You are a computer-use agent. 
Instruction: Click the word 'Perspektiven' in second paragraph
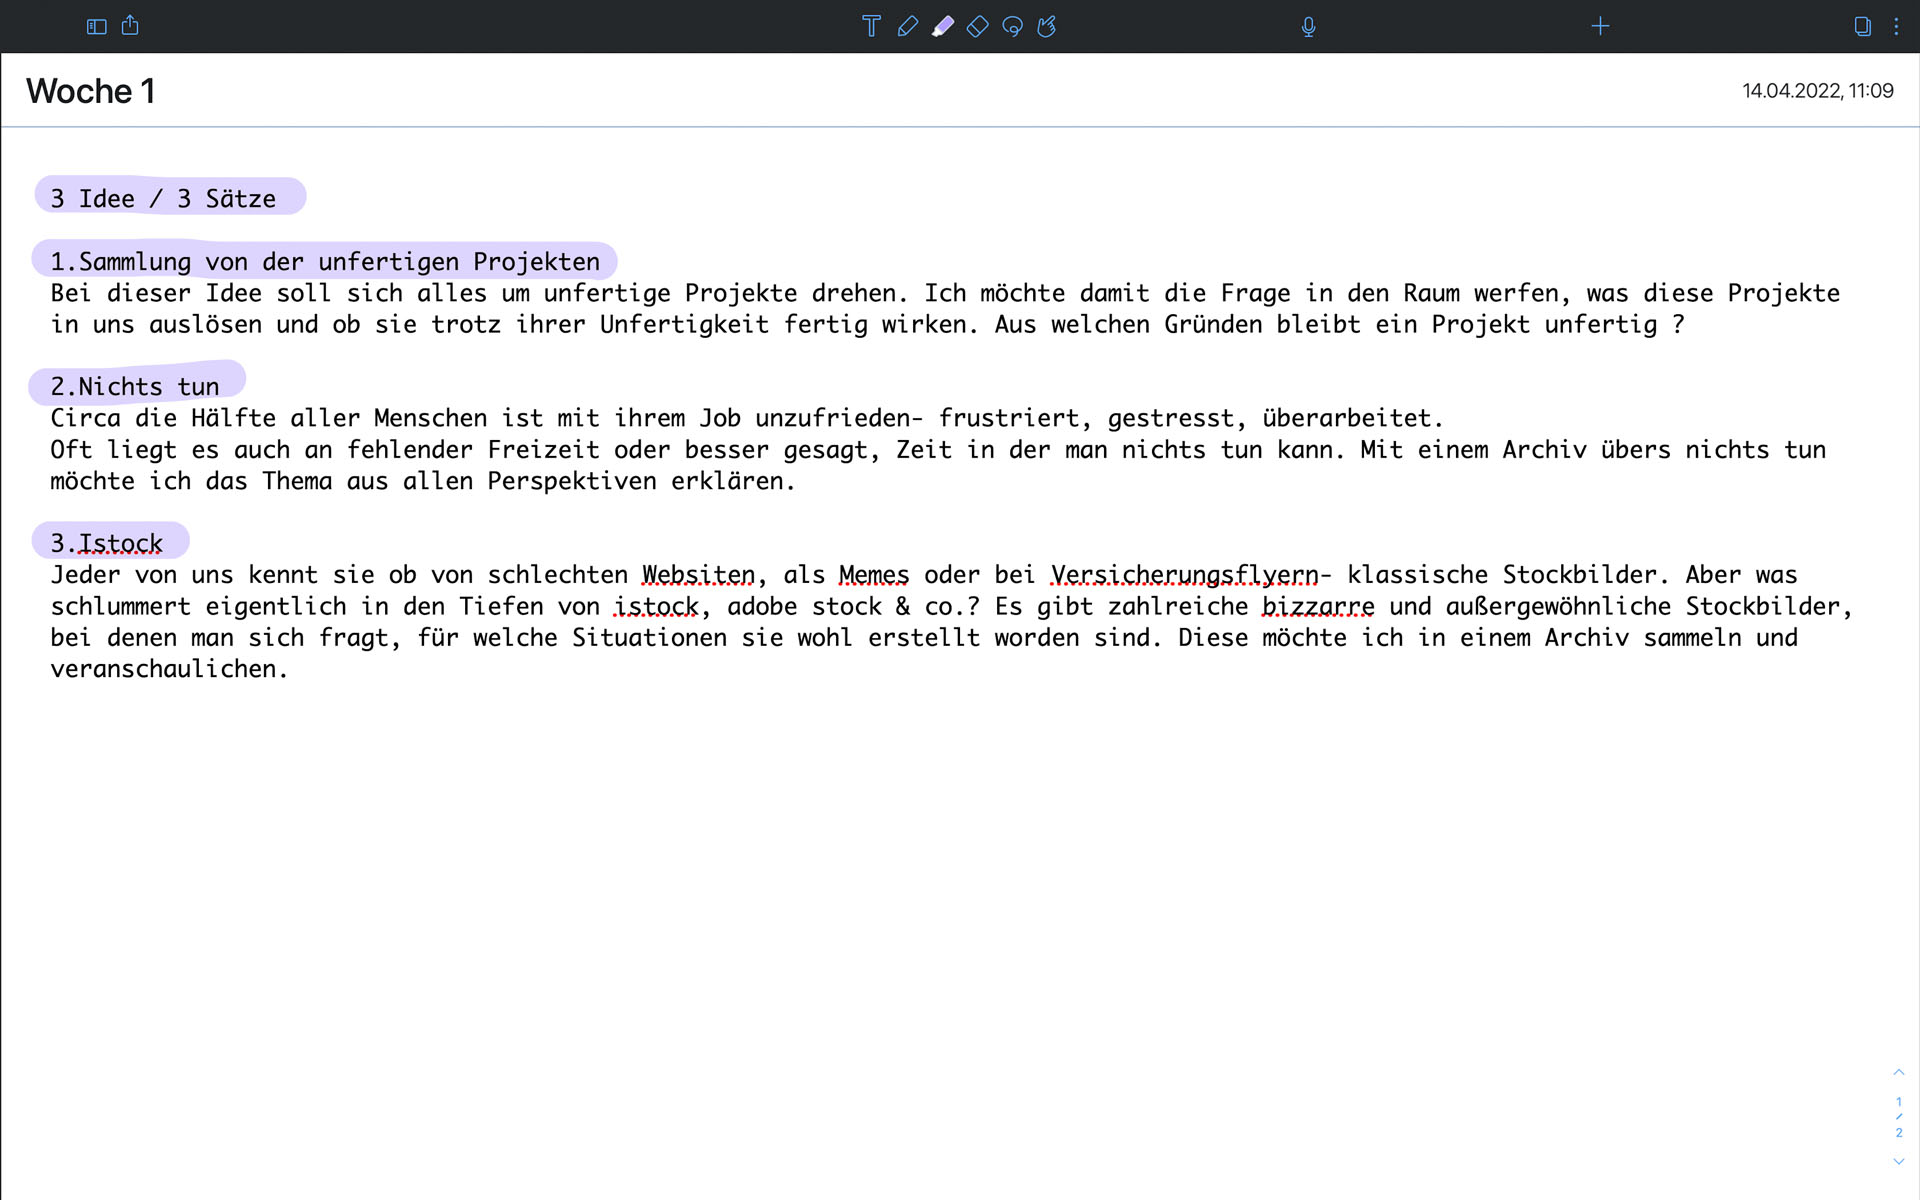tap(572, 481)
